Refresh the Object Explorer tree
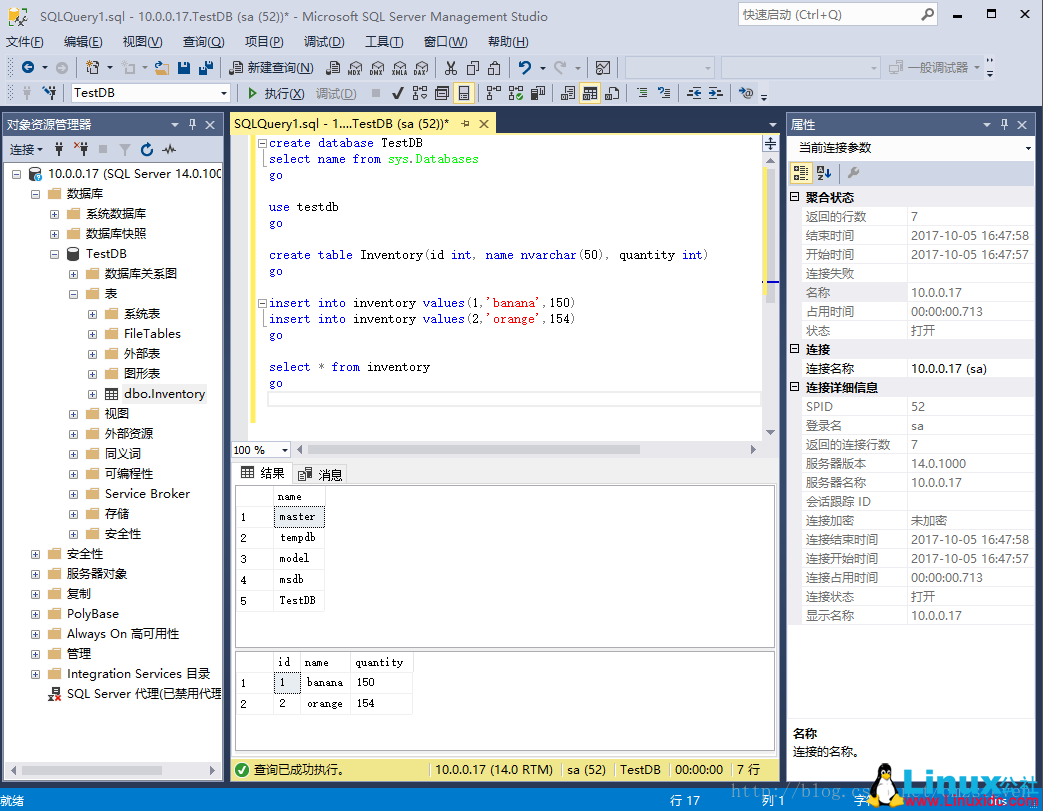The width and height of the screenshot is (1043, 811). pos(147,148)
